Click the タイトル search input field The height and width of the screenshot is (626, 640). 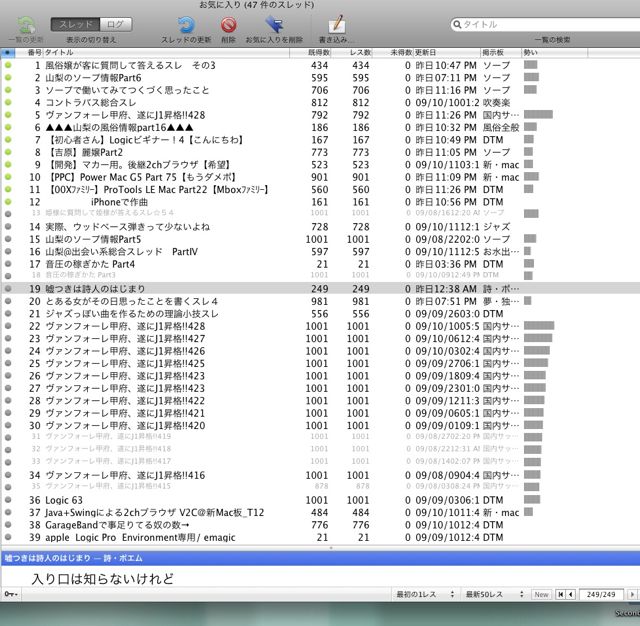tap(545, 23)
